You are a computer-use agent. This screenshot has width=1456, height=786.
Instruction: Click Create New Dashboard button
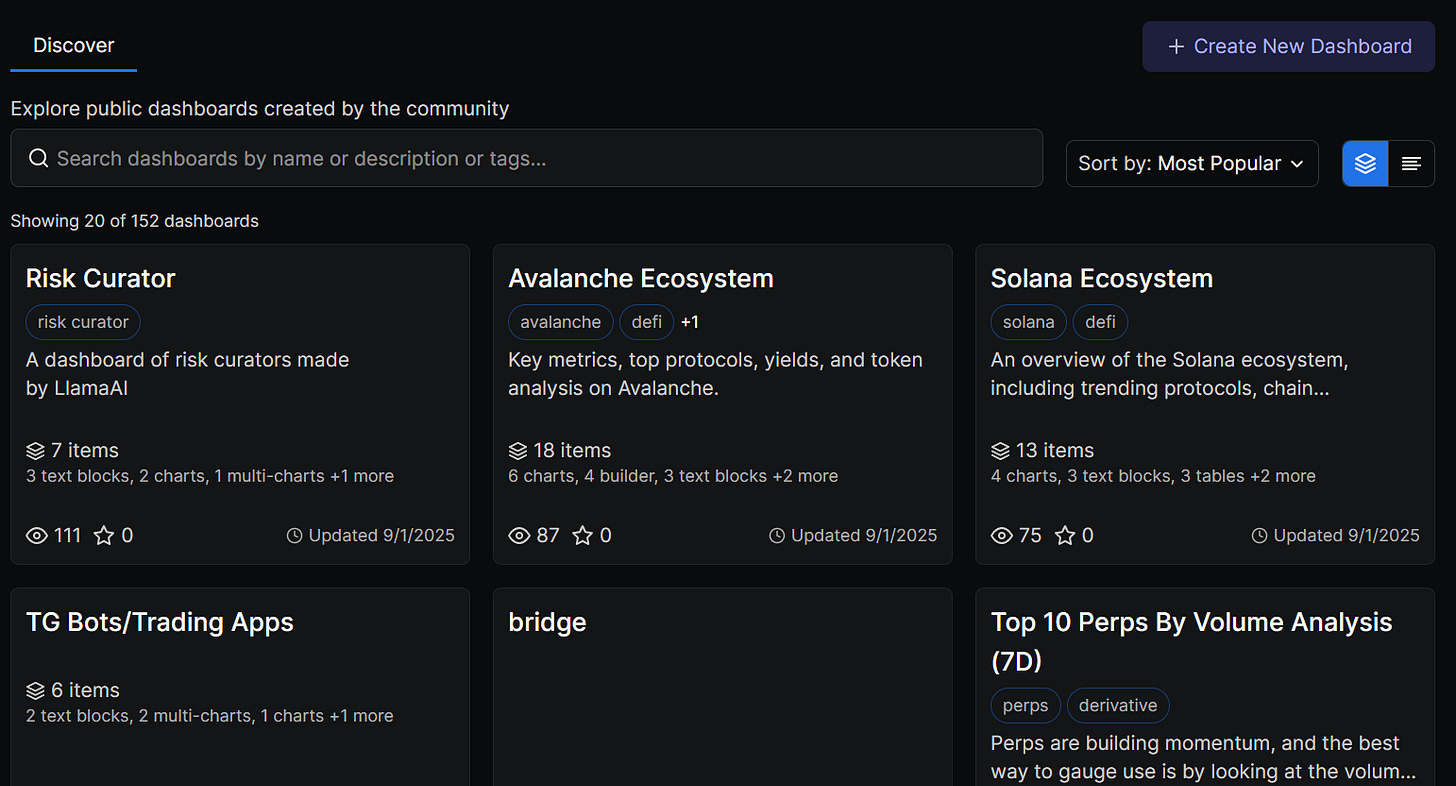(1289, 47)
